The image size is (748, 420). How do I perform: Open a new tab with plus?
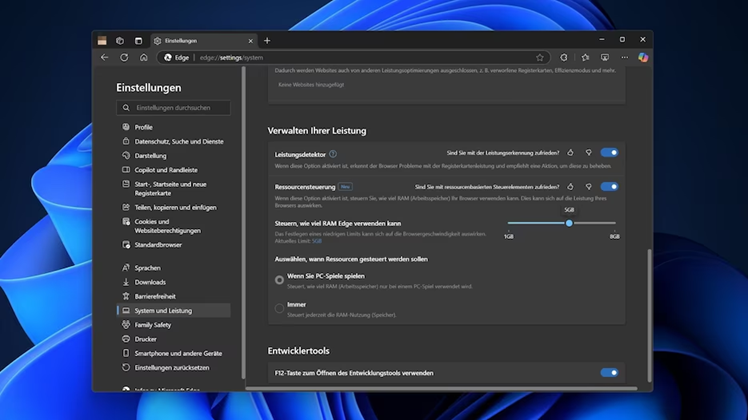tap(267, 41)
